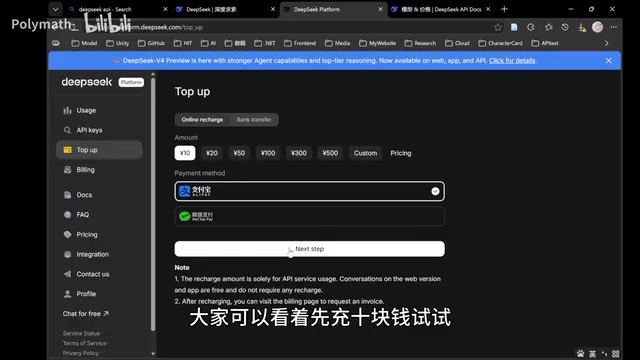Open Chat for free link
The height and width of the screenshot is (360, 640).
pos(85,313)
